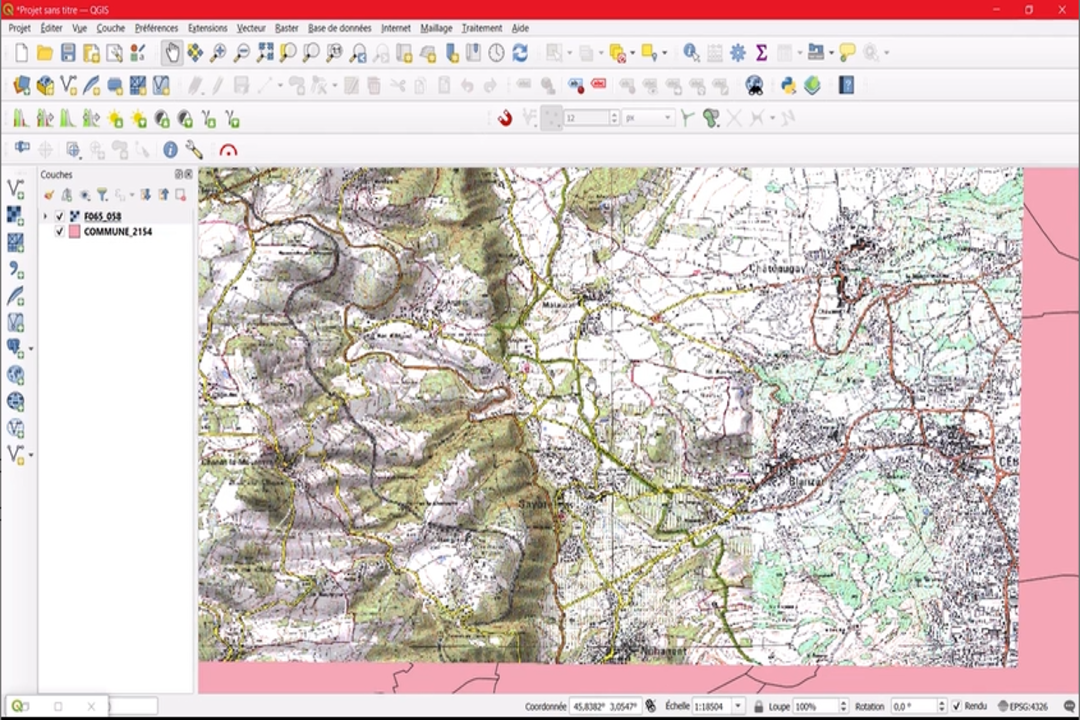The height and width of the screenshot is (720, 1080).
Task: Save the project with the diskette icon
Action: tap(66, 52)
